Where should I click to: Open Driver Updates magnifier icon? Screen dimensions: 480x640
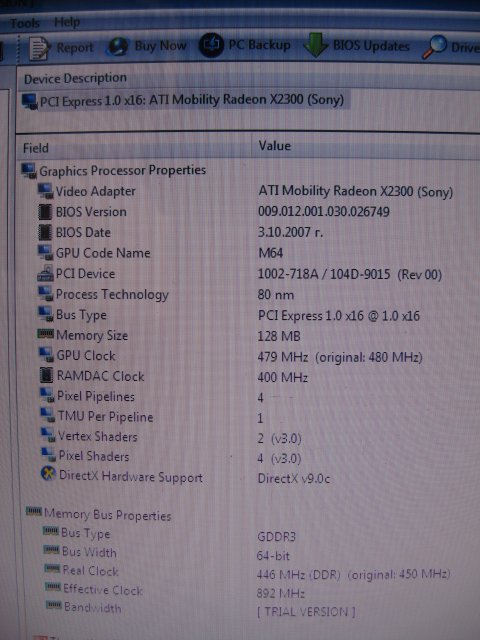[434, 47]
